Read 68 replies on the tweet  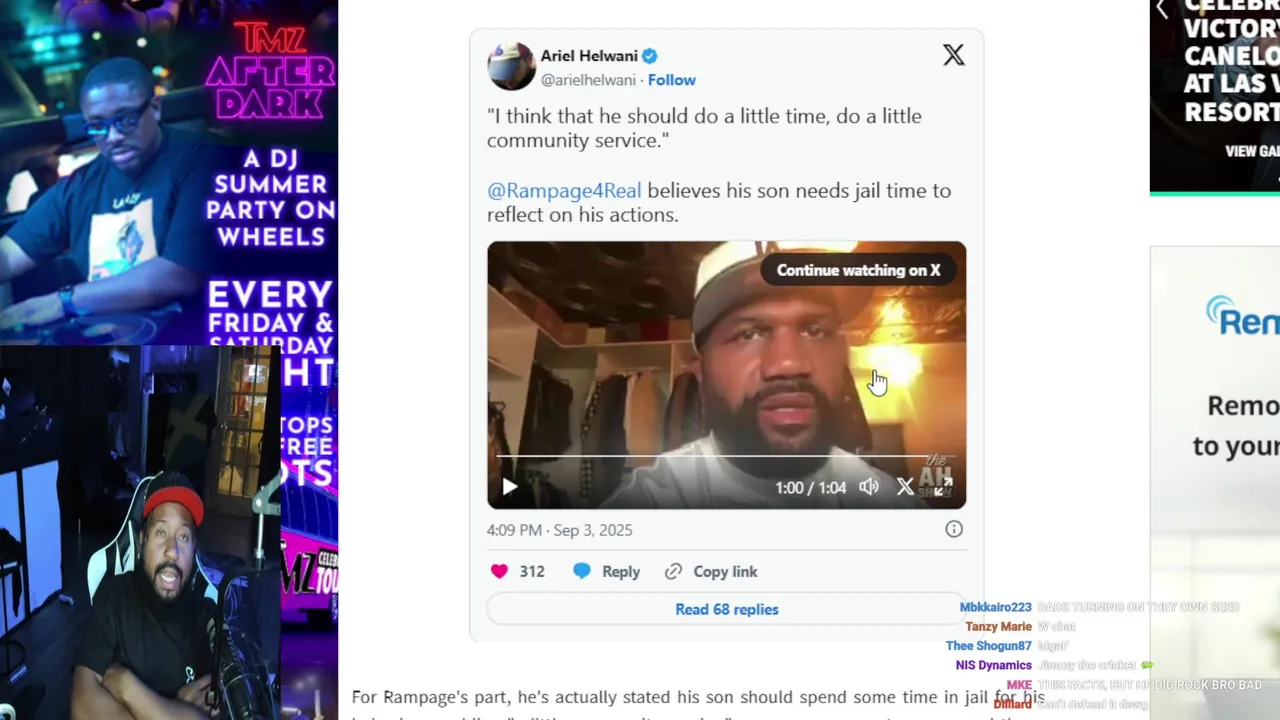726,609
